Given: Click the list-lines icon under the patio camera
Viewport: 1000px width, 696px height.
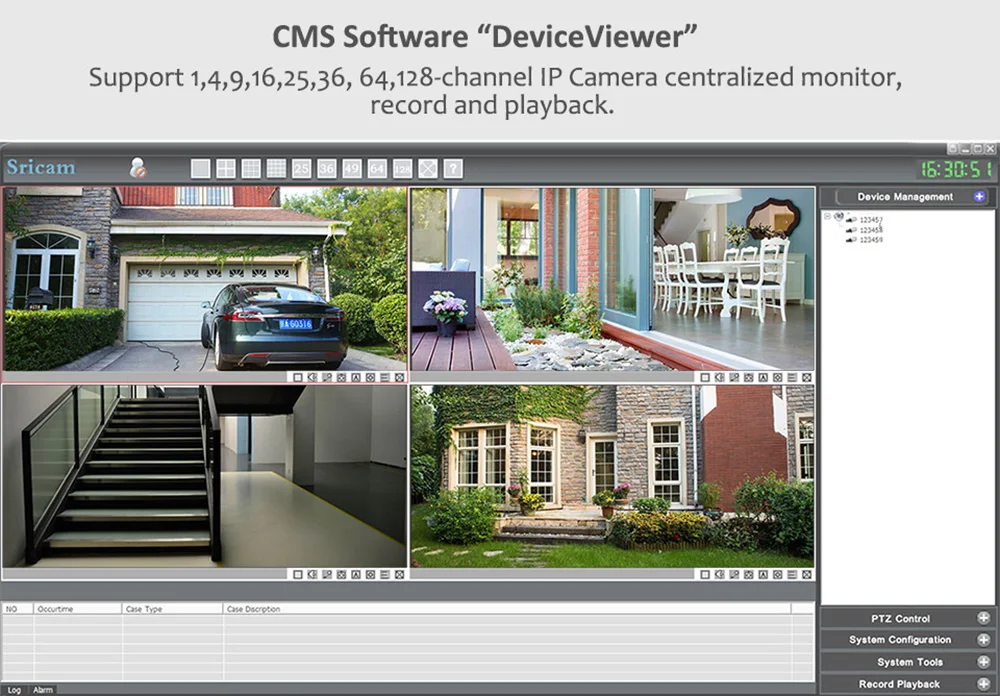Looking at the screenshot, I should [x=792, y=378].
